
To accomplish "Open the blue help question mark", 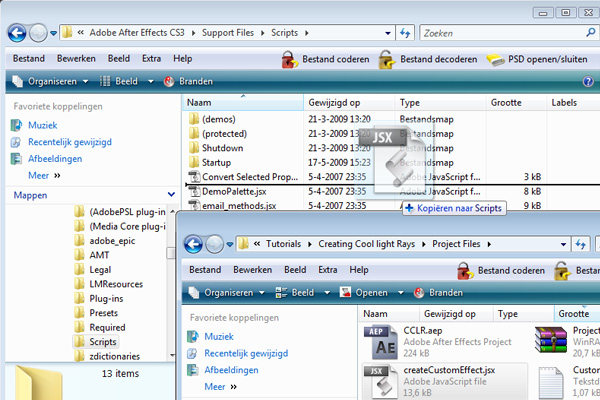I will [588, 81].
